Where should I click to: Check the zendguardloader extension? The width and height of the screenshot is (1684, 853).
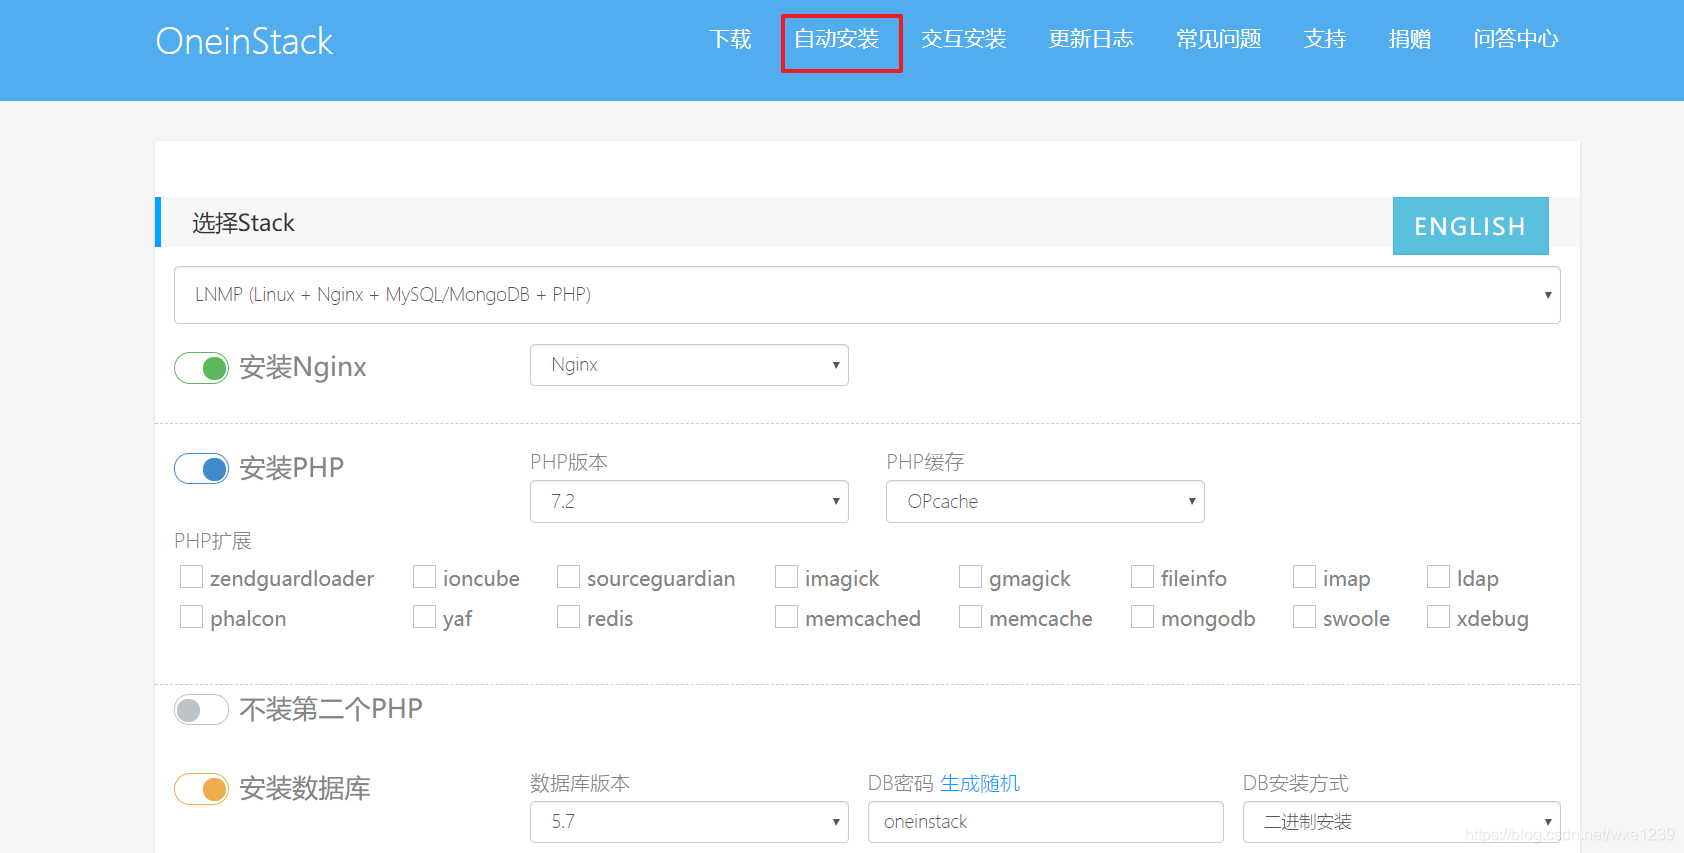click(x=191, y=577)
